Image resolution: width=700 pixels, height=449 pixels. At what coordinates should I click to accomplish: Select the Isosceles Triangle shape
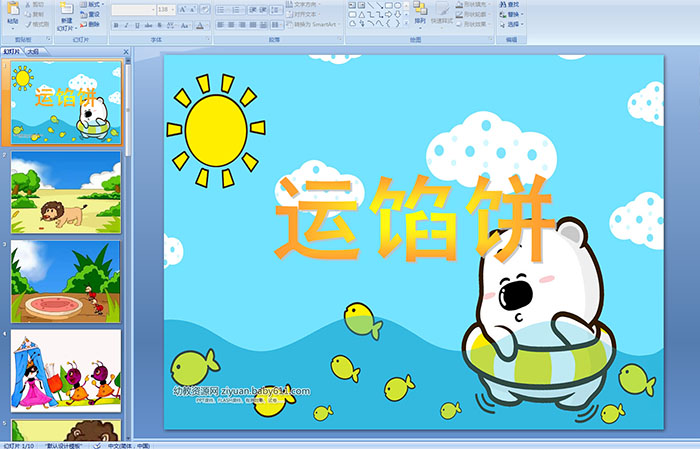coord(362,15)
